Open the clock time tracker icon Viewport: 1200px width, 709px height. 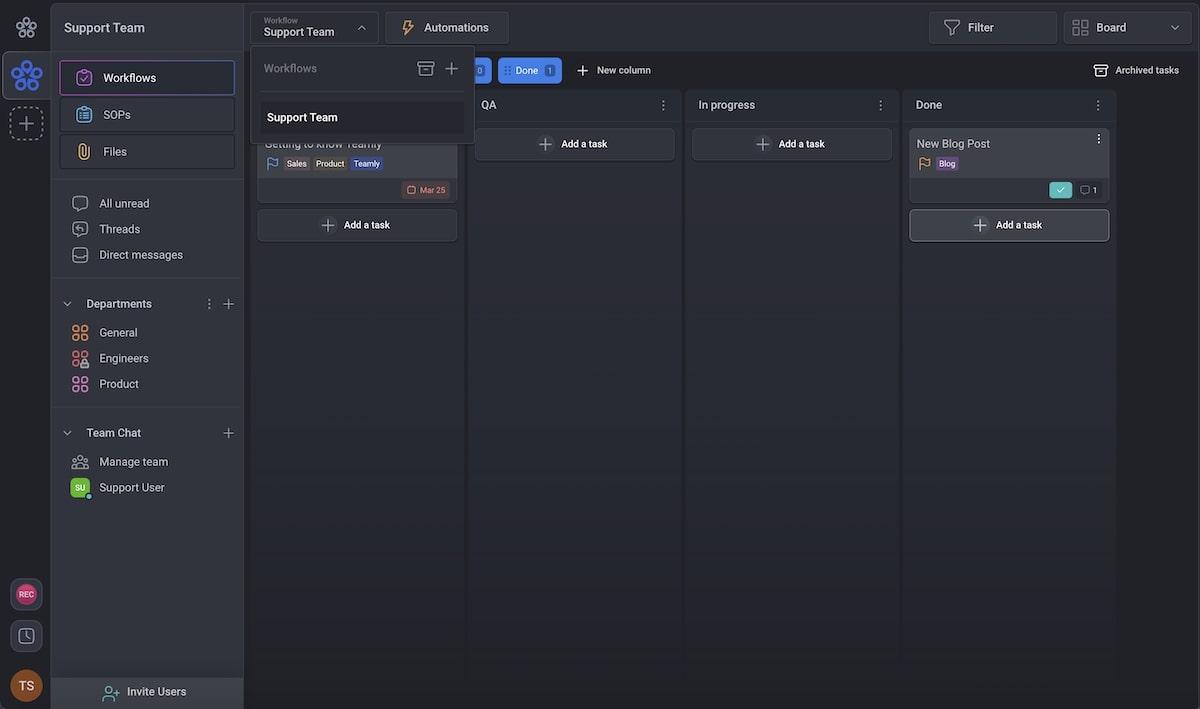point(26,636)
